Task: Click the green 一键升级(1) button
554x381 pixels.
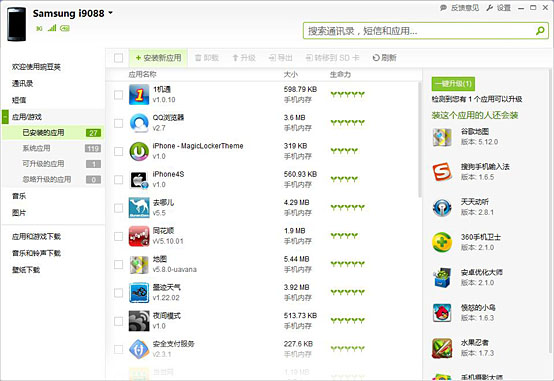Action: click(453, 83)
